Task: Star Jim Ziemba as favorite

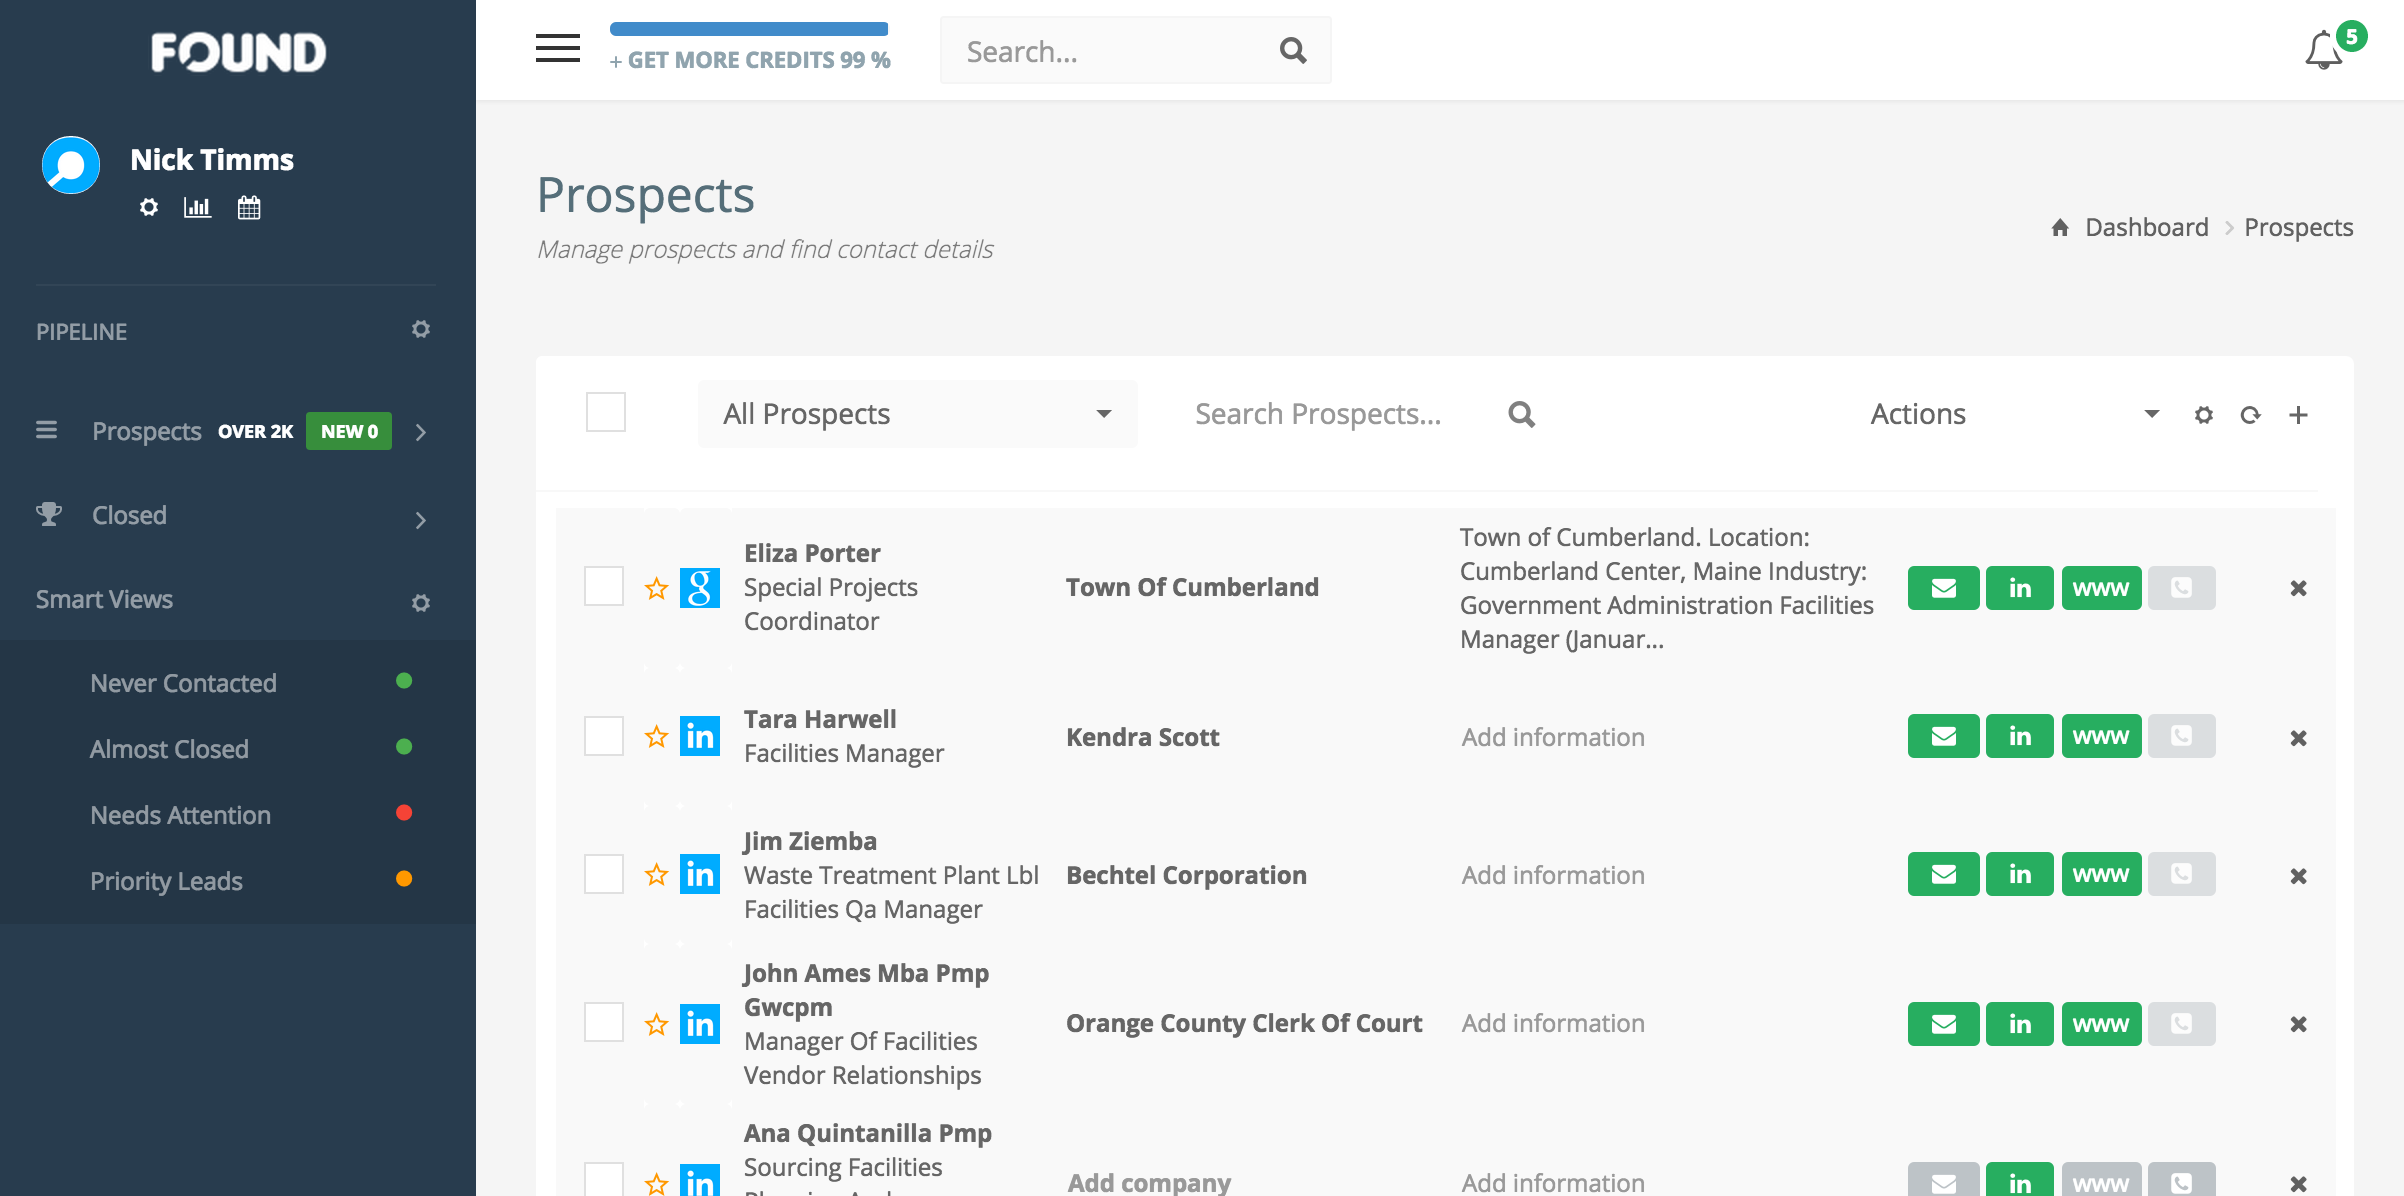Action: coord(656,875)
